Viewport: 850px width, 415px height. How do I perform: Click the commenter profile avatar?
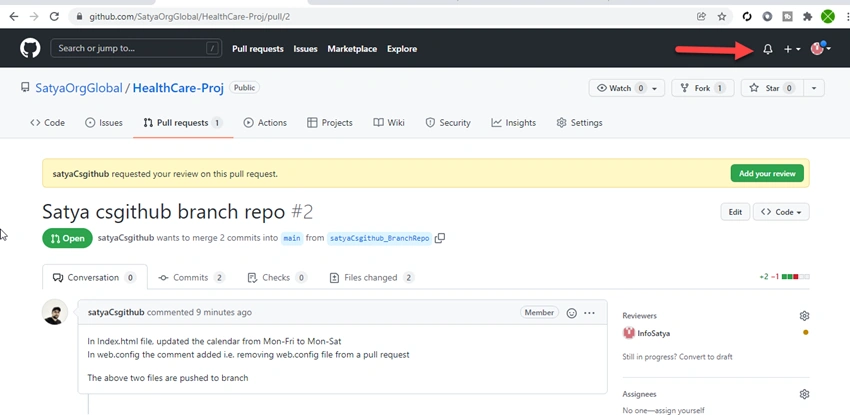point(55,312)
